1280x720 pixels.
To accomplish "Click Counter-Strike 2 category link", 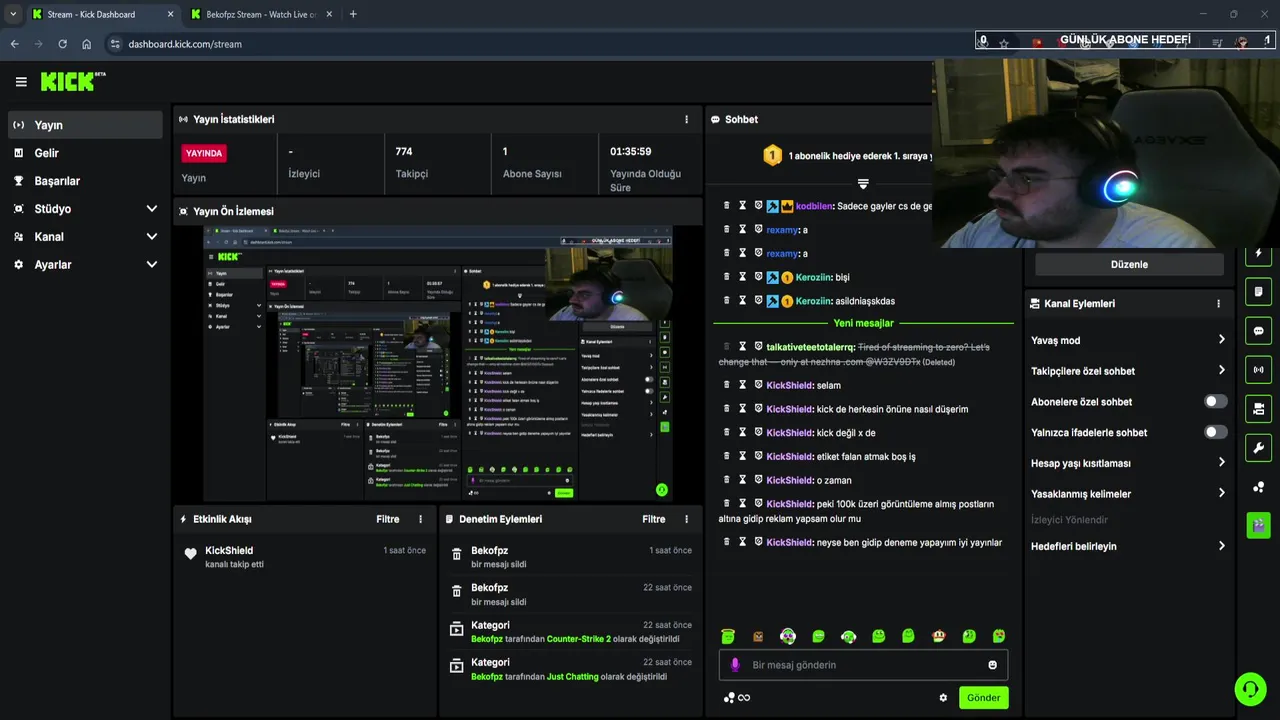I will click(x=578, y=639).
